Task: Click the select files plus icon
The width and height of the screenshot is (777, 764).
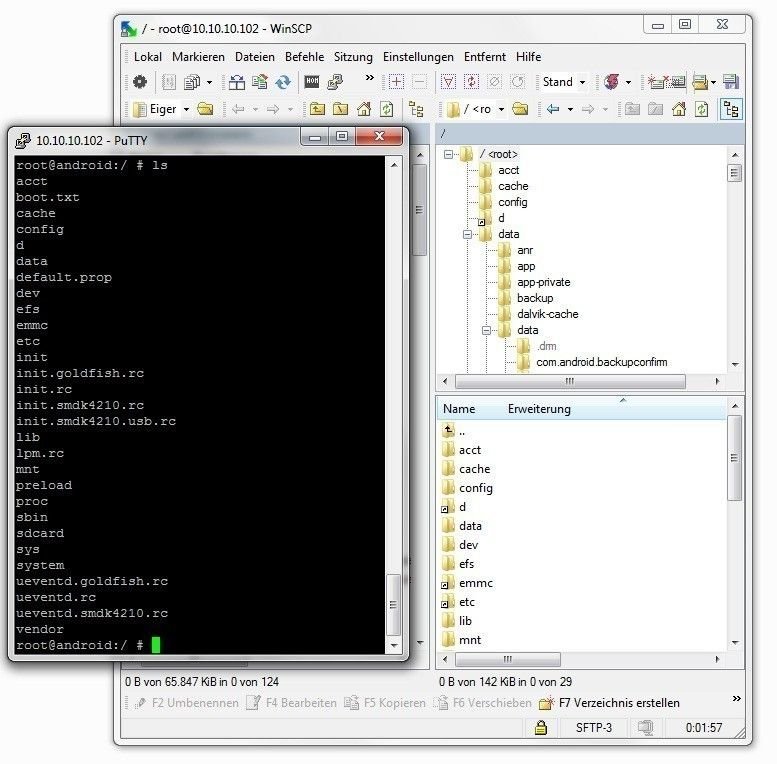Action: 396,82
